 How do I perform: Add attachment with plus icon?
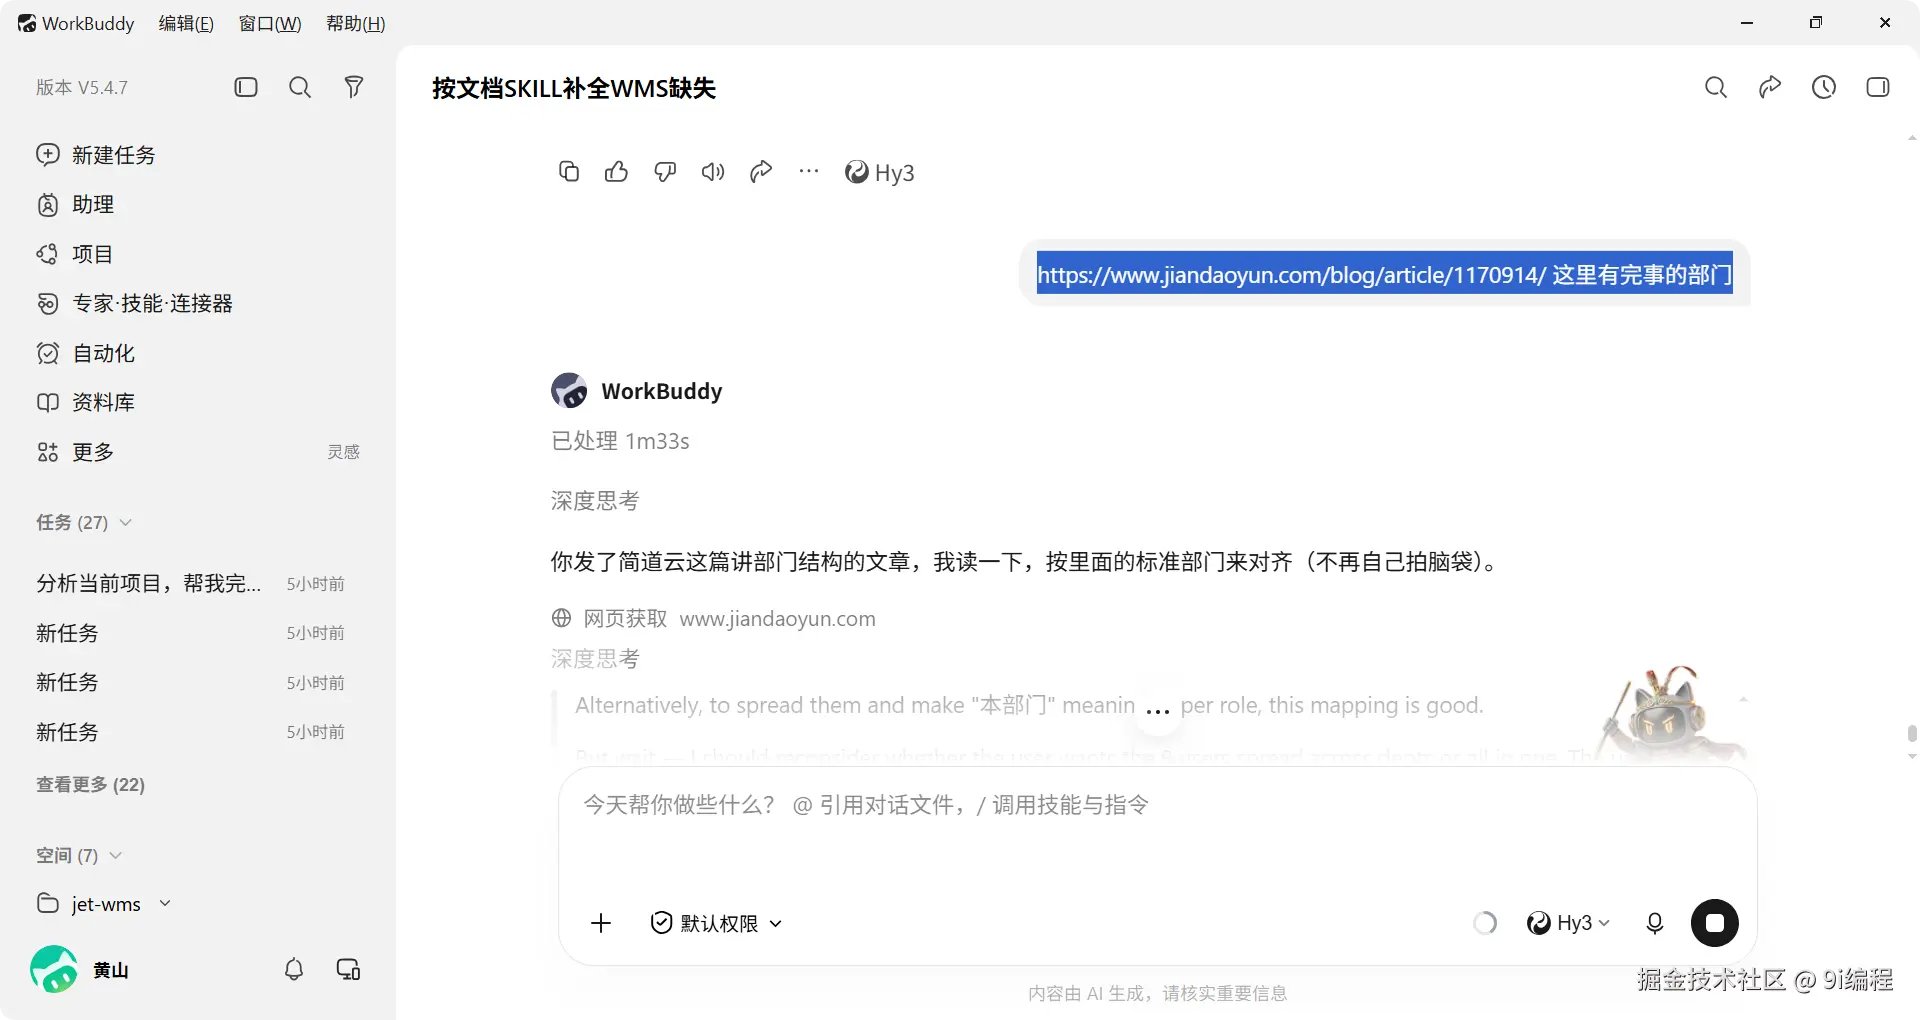click(x=601, y=923)
